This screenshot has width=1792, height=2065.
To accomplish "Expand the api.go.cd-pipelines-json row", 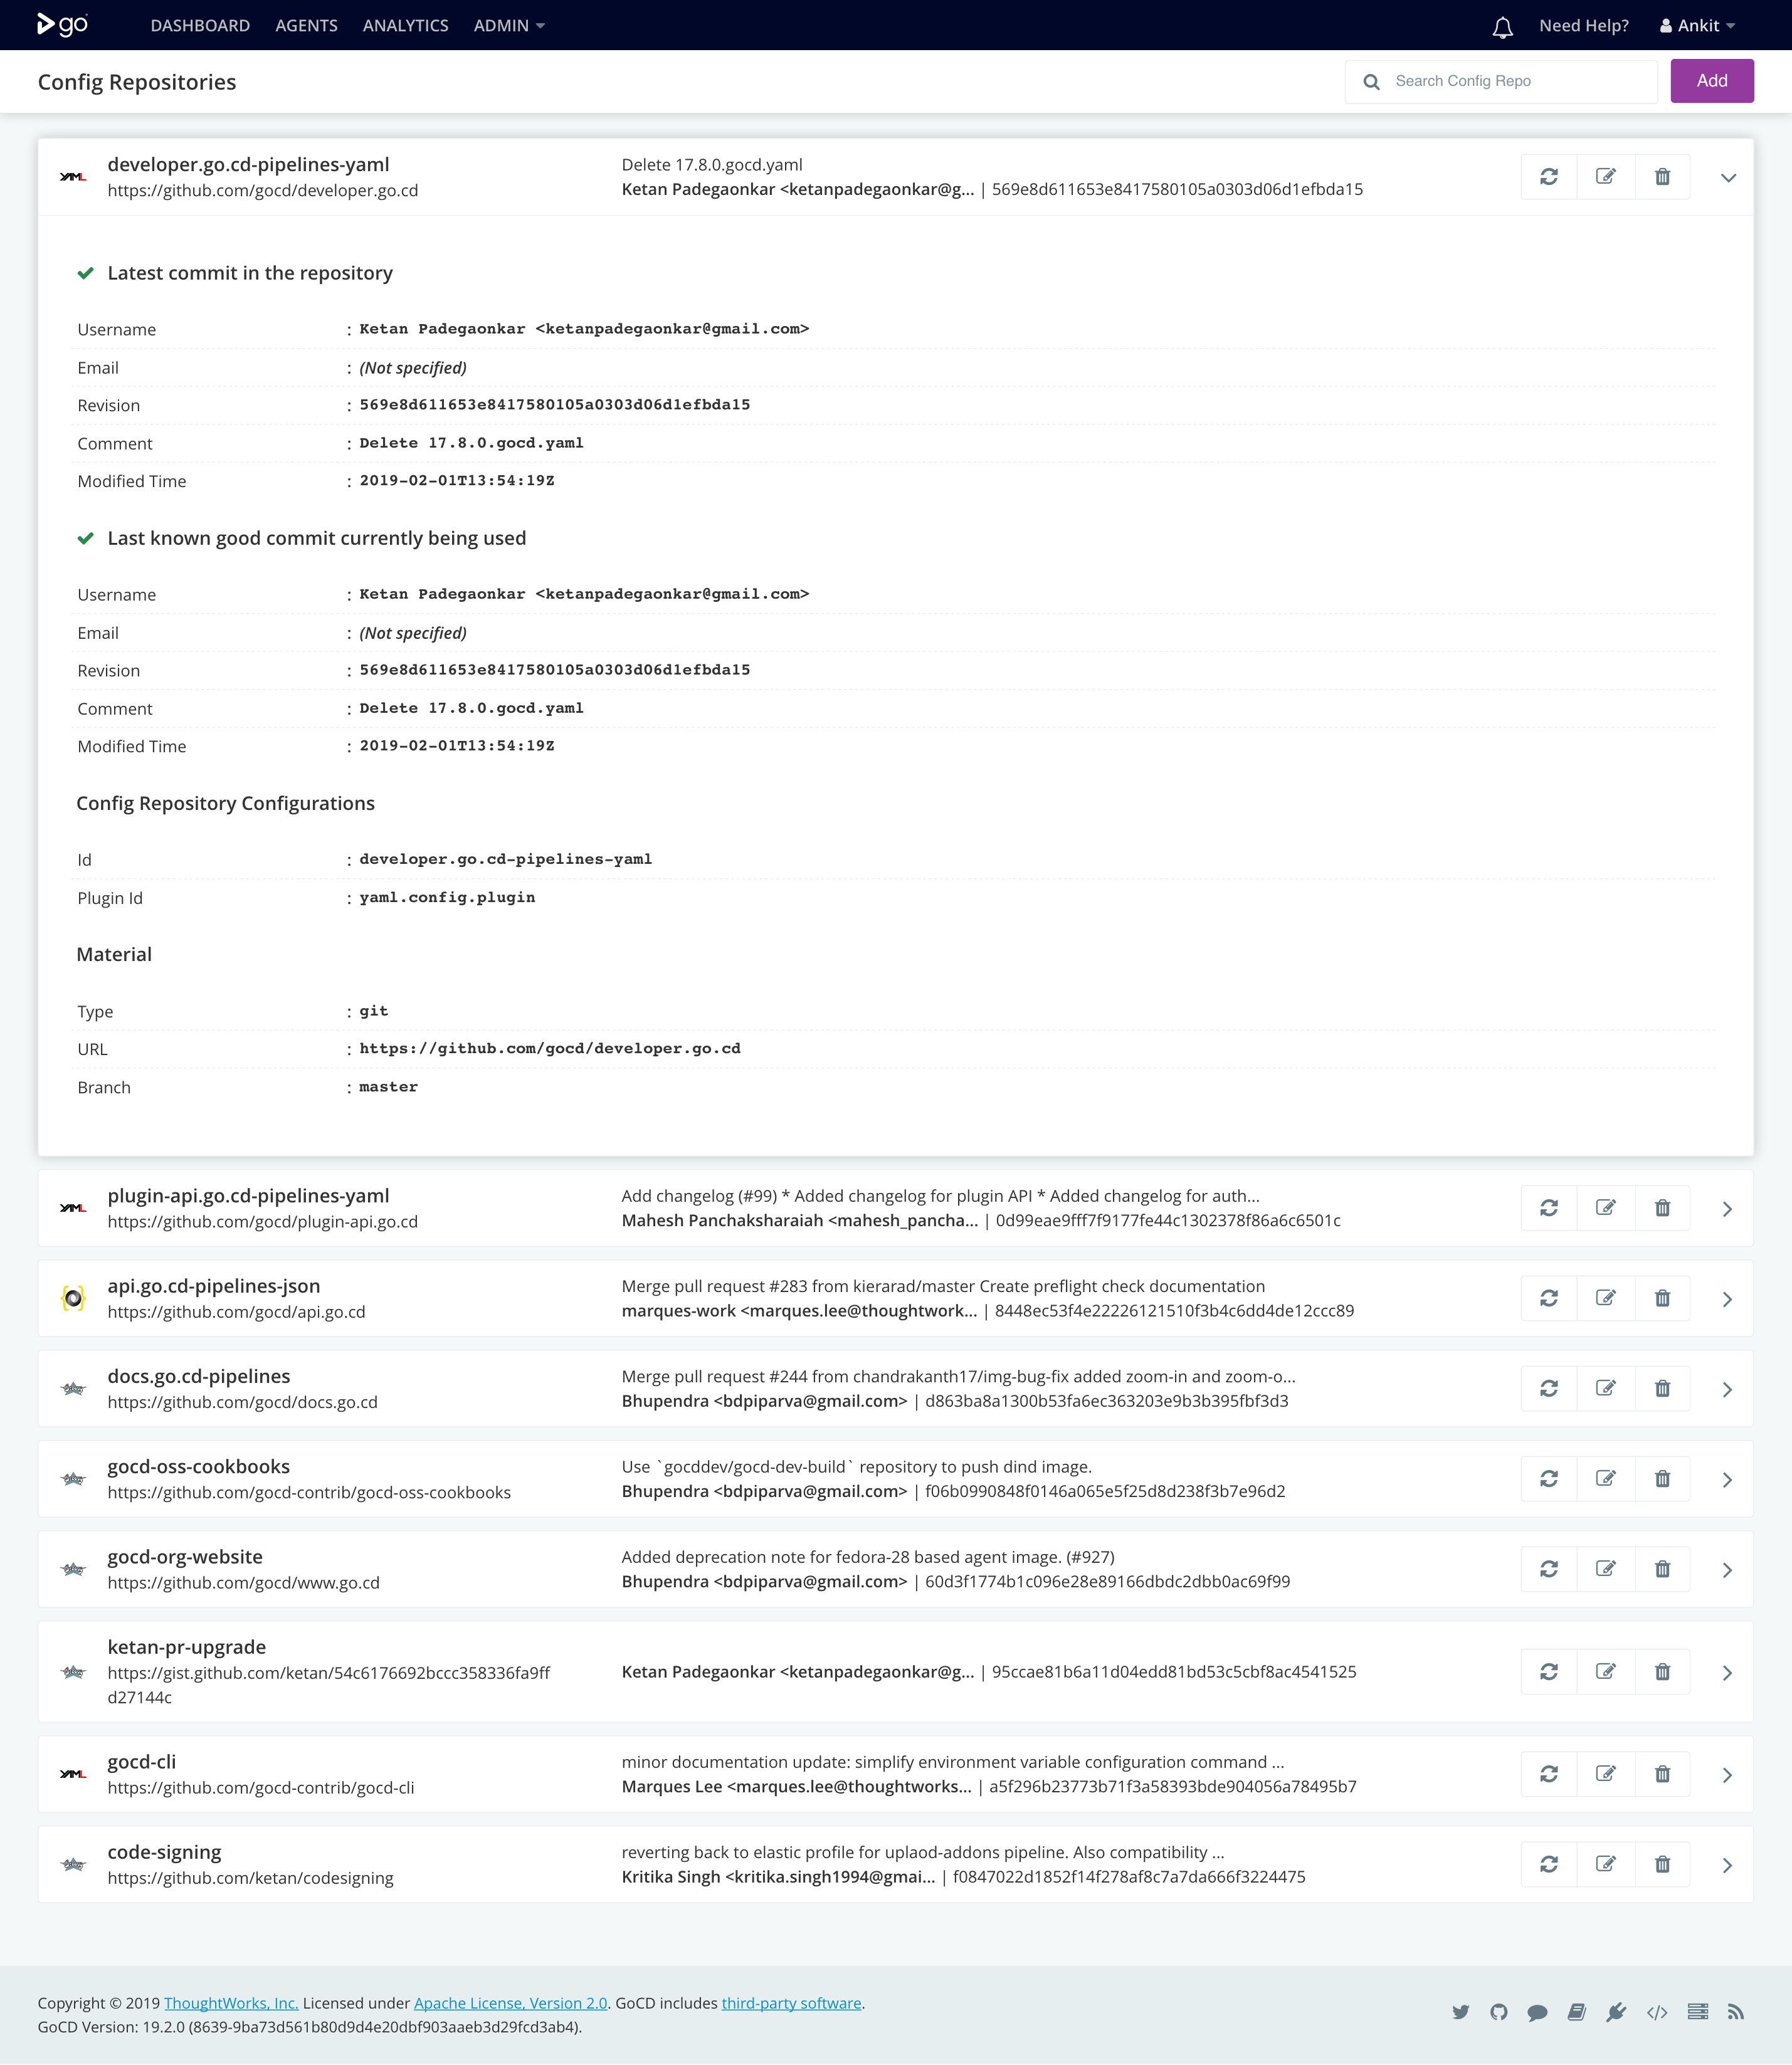I will [x=1727, y=1299].
